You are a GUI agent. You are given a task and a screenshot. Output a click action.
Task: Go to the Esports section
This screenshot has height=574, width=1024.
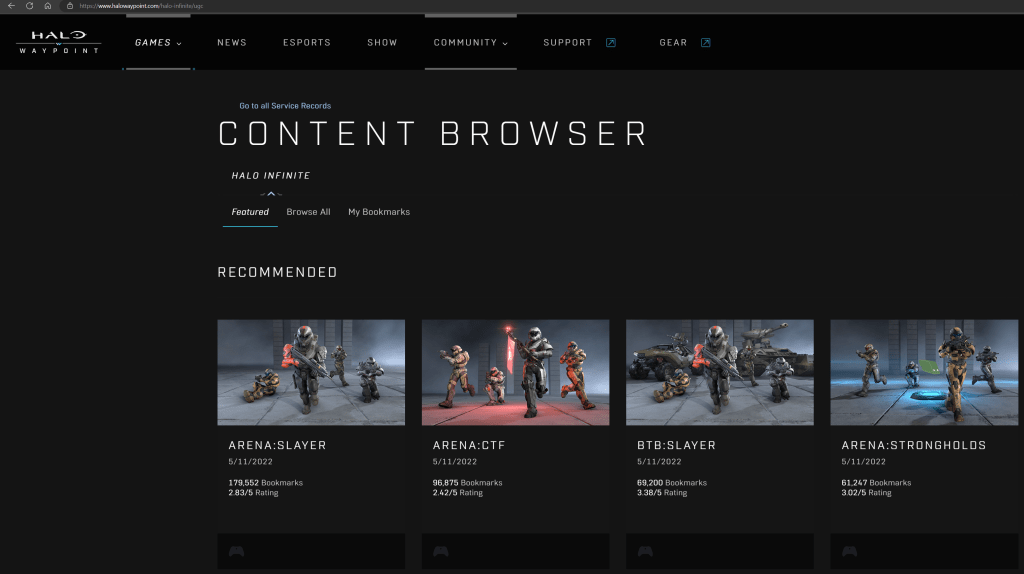307,43
